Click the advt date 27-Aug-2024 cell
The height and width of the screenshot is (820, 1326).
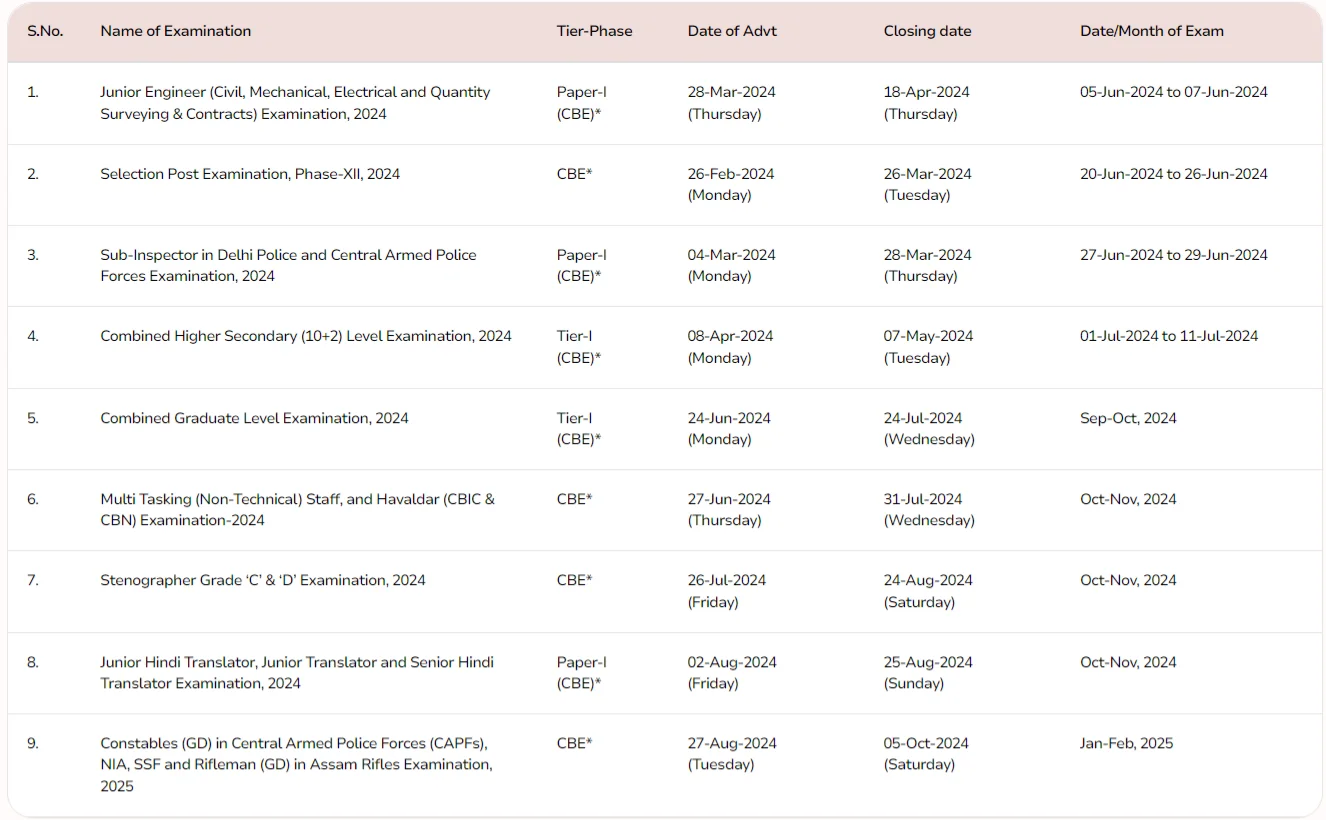[731, 753]
